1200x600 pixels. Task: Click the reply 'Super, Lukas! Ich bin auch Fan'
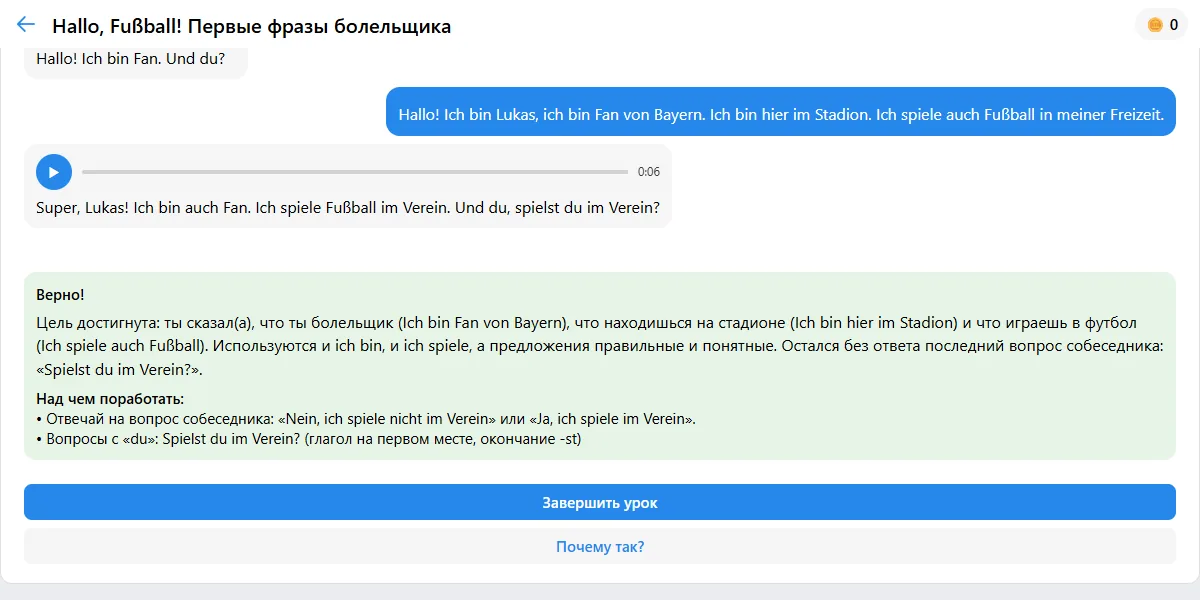coord(348,209)
